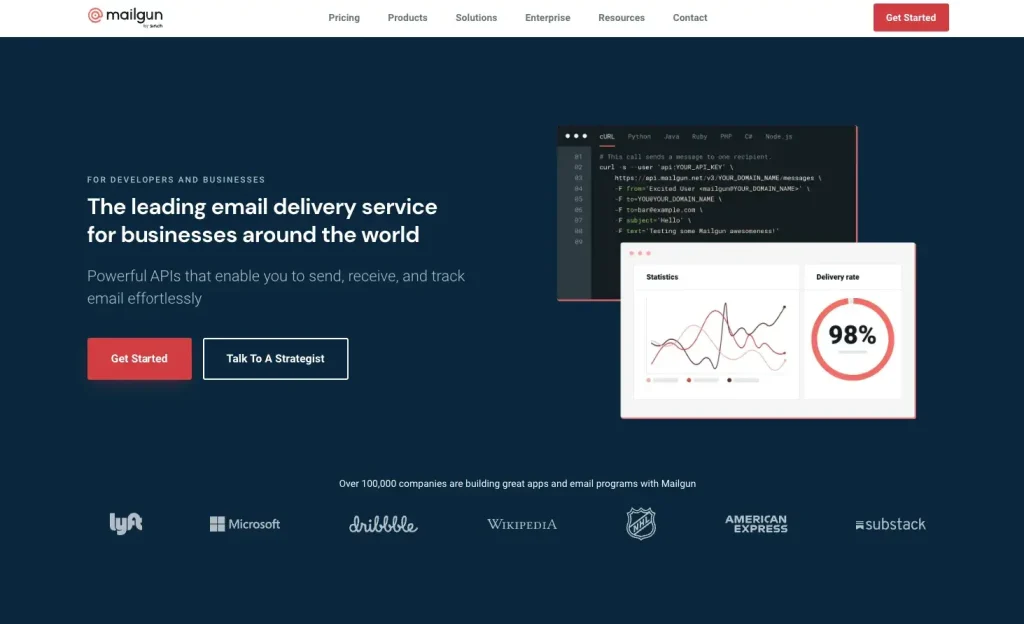The width and height of the screenshot is (1024, 624).
Task: Click the header Get Started button
Action: point(910,18)
